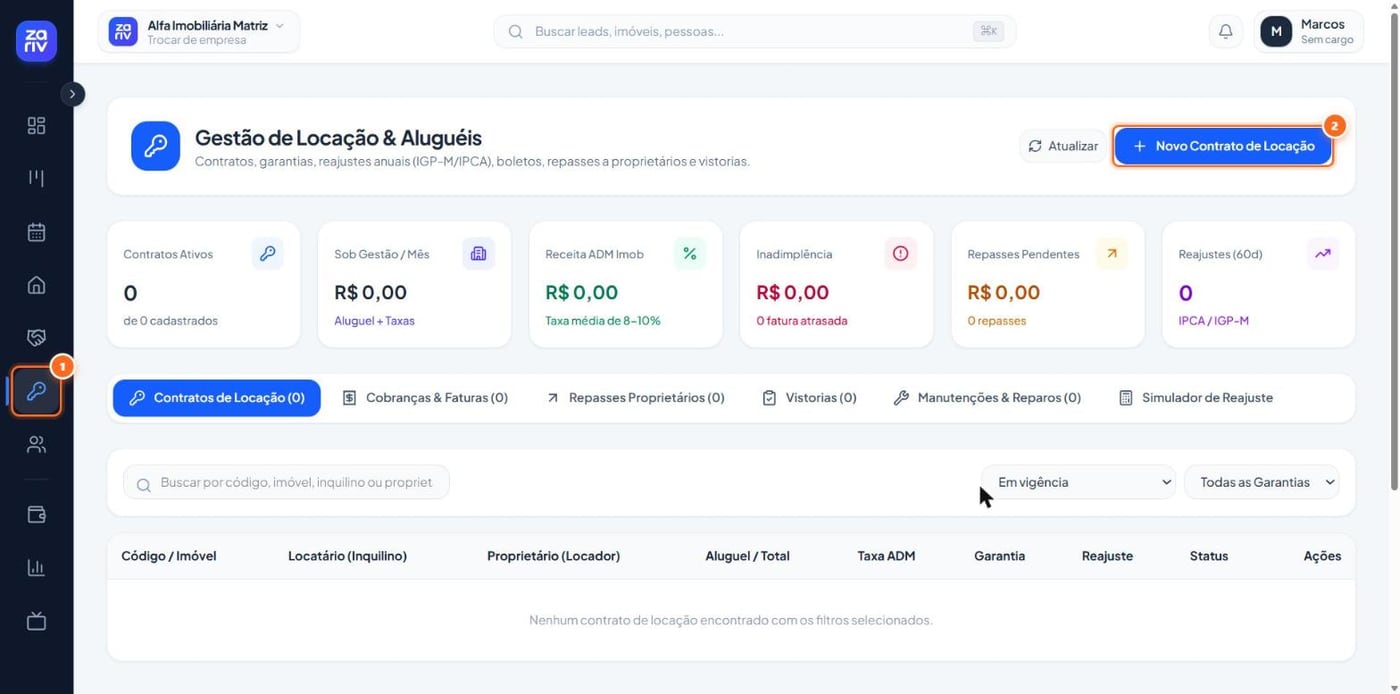Click the percent icon on Receita ADM card

point(689,254)
